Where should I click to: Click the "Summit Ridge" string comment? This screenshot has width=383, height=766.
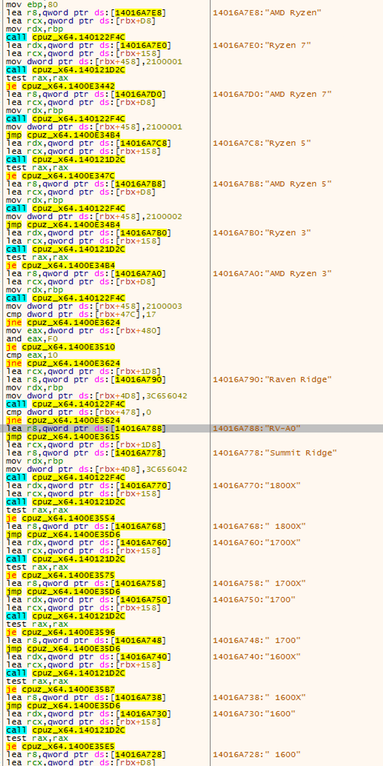click(275, 453)
